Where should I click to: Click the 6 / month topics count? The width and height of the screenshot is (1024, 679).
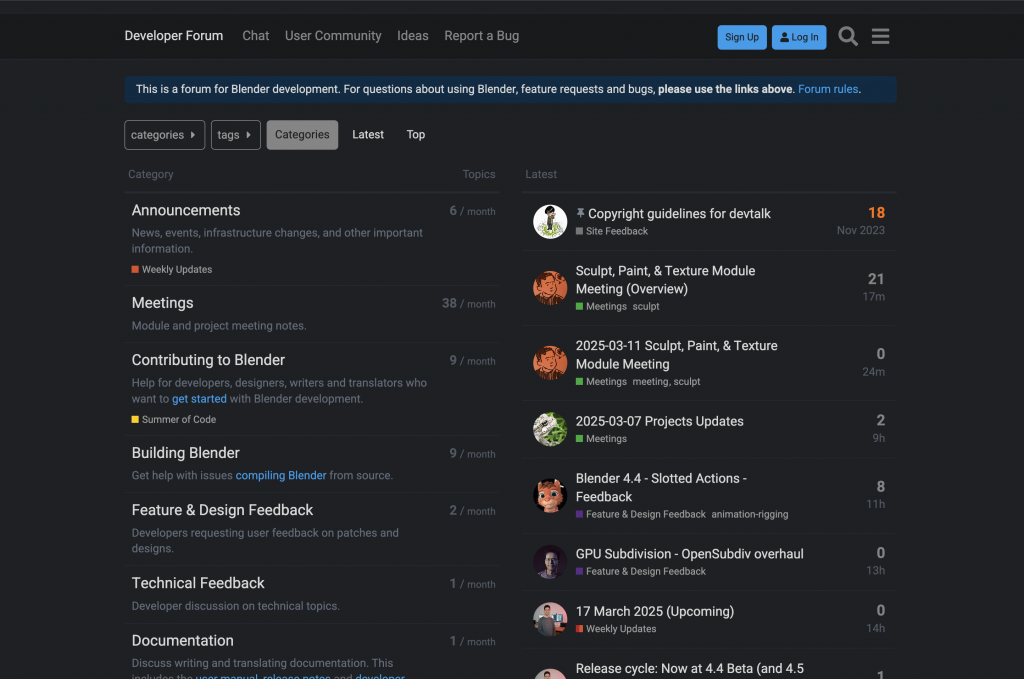click(472, 211)
